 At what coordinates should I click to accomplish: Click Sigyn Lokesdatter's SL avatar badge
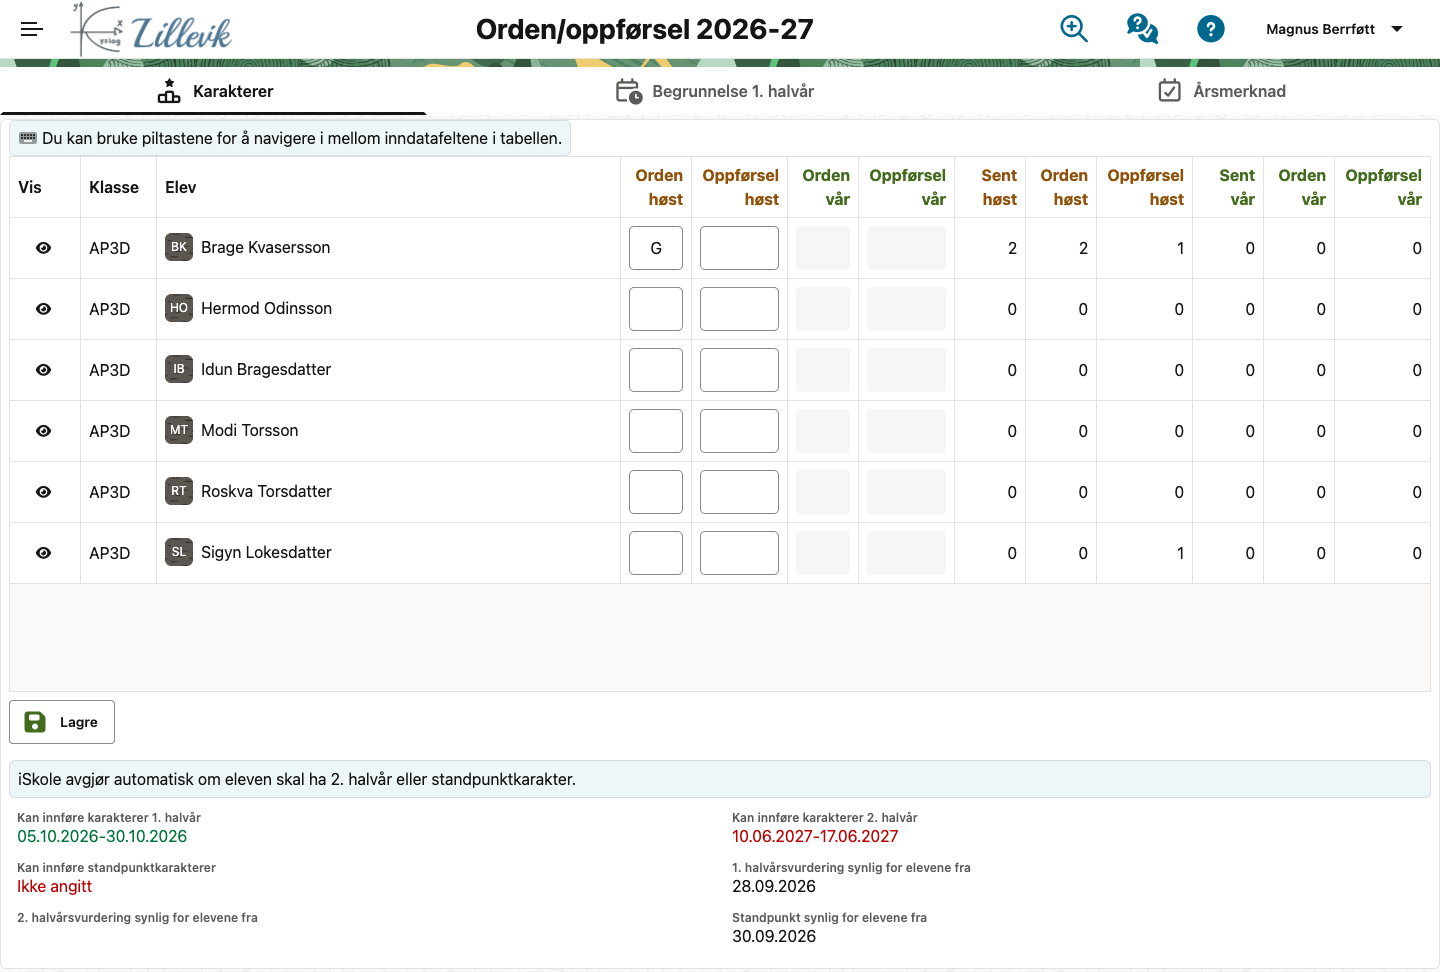point(179,552)
